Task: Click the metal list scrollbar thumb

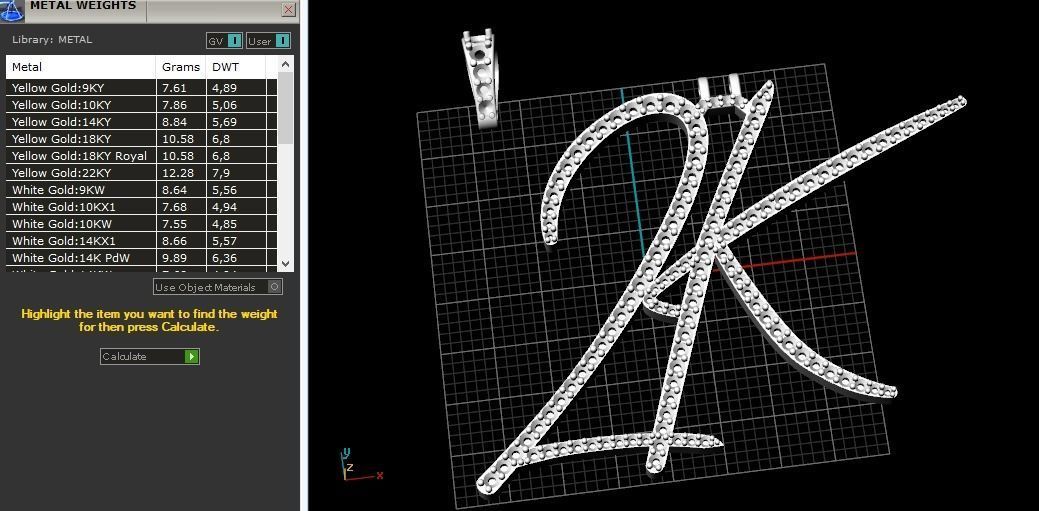Action: (286, 108)
